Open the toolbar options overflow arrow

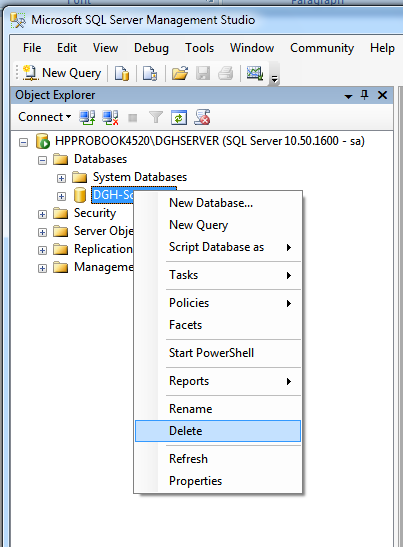[275, 80]
